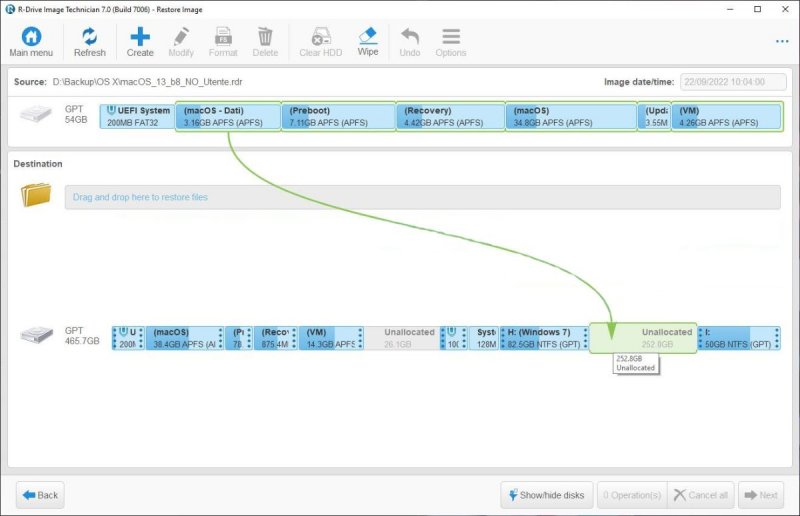
Task: Select source (Preboot) 7.11GB partition
Action: click(339, 116)
